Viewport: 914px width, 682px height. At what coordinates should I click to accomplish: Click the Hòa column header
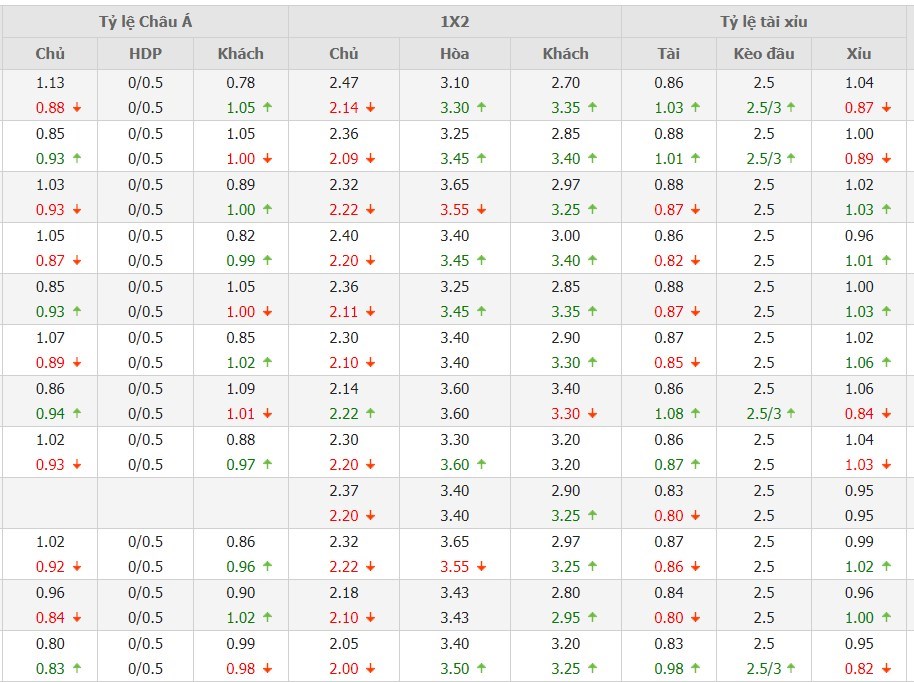pos(454,54)
